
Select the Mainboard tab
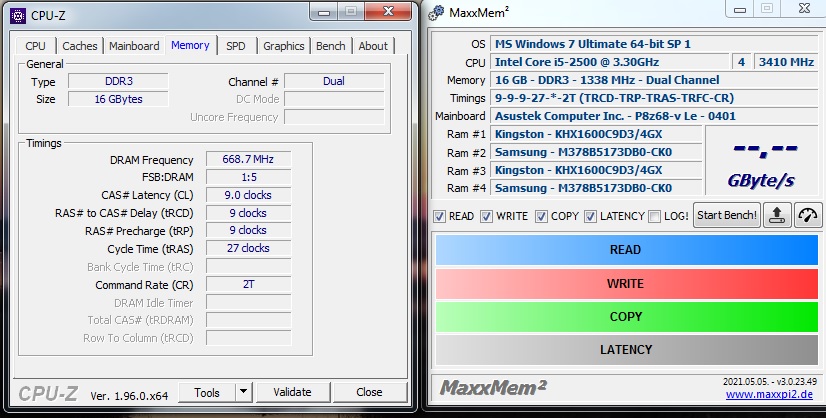click(x=134, y=46)
